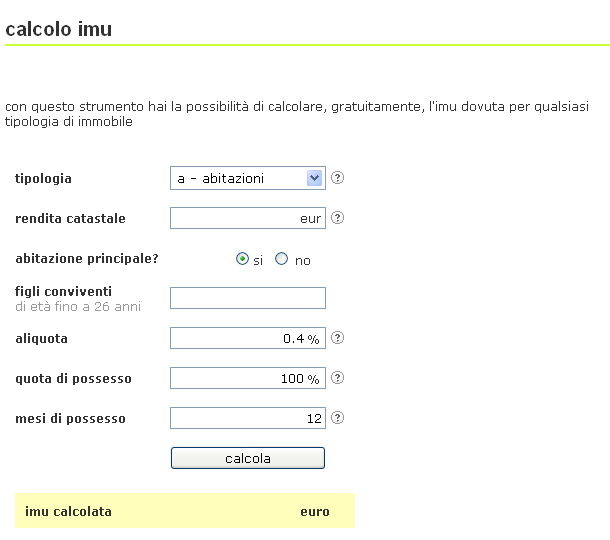610x540 pixels.
Task: Select "si" for abitazione principale
Action: click(x=242, y=259)
